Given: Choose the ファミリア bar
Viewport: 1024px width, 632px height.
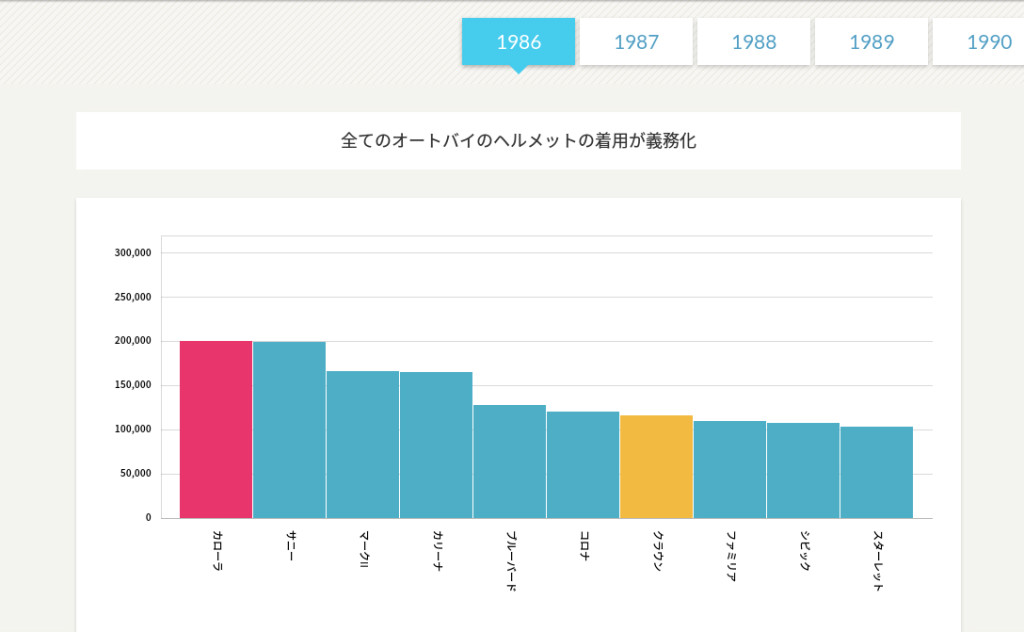Looking at the screenshot, I should (x=729, y=470).
